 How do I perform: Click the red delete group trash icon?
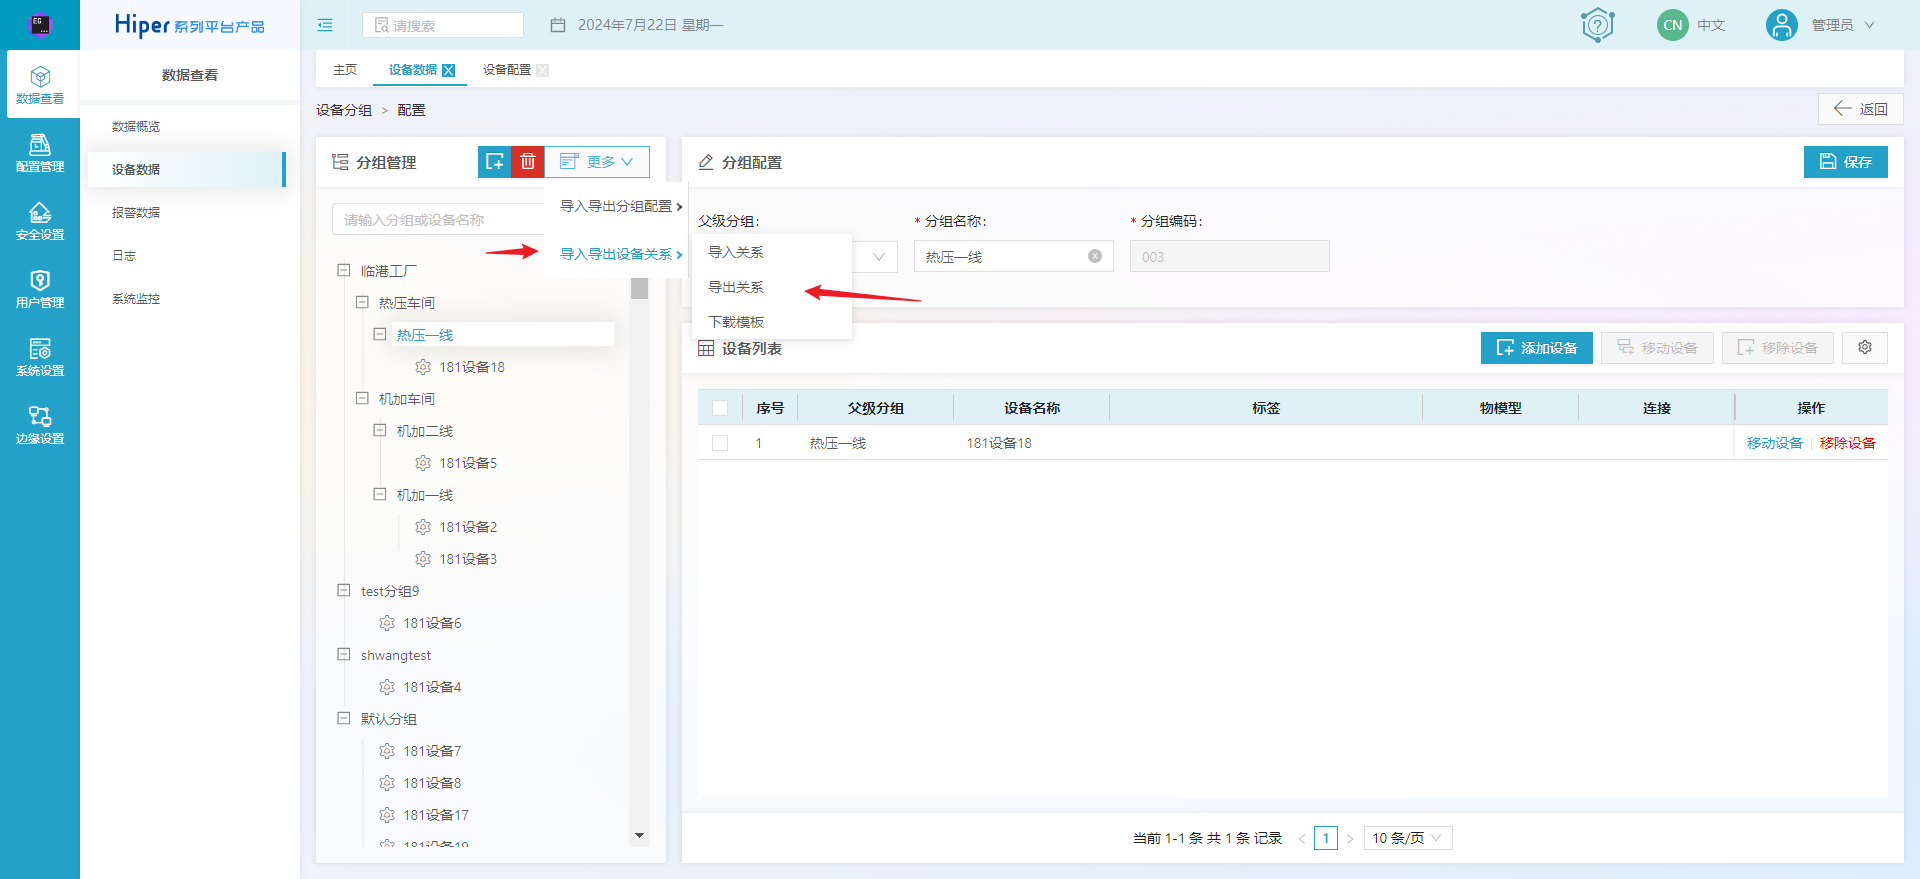click(528, 162)
